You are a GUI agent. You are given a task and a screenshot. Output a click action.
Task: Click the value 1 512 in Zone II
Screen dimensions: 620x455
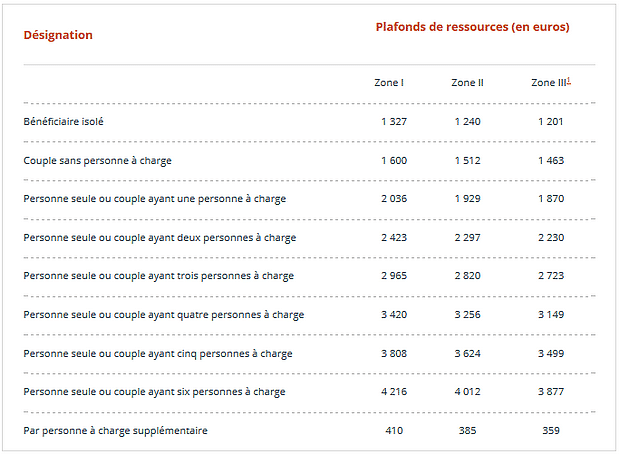467,160
